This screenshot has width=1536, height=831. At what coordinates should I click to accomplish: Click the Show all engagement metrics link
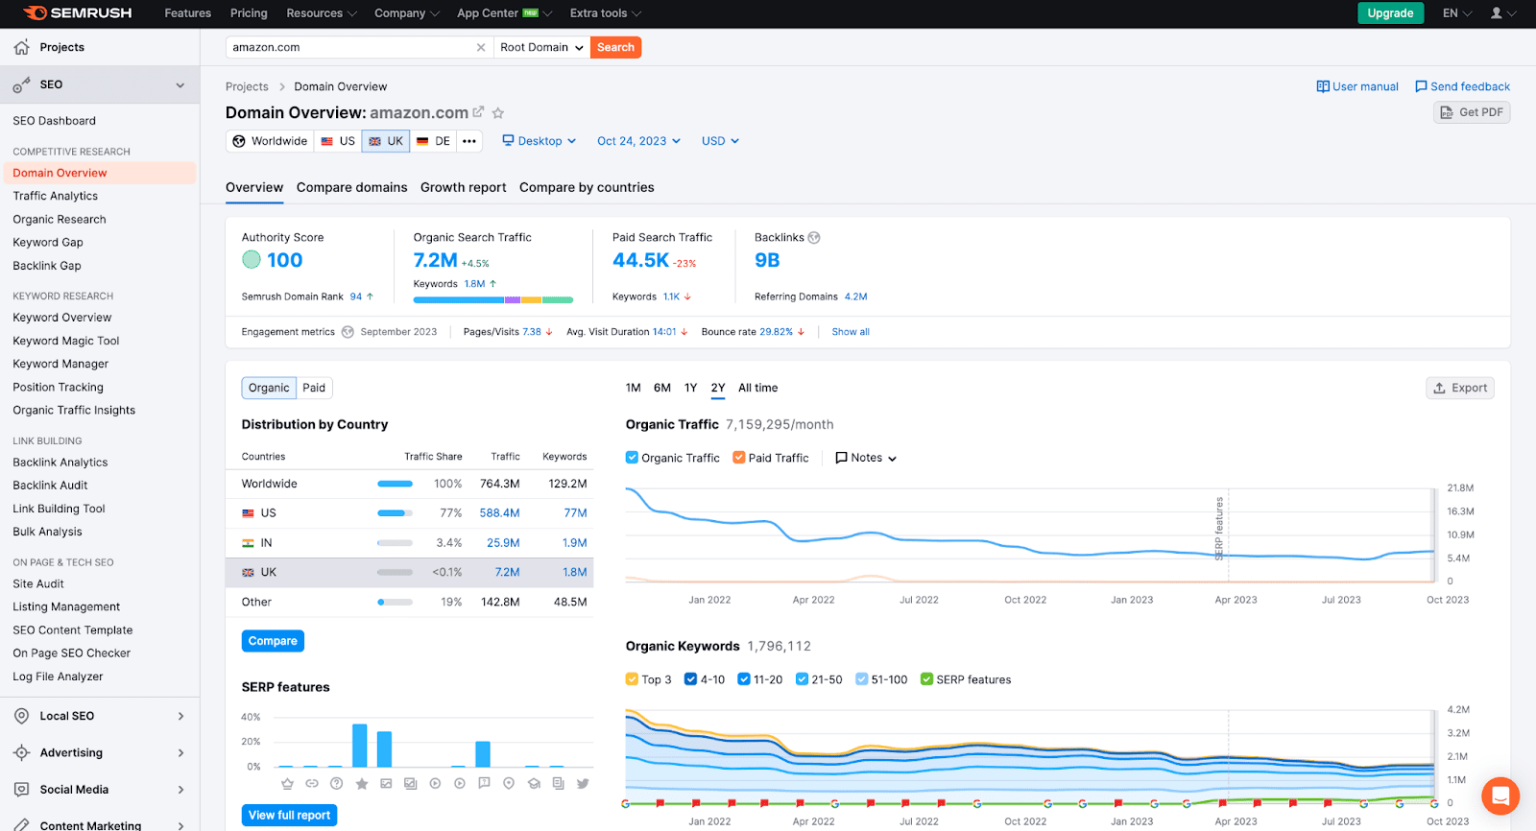point(850,331)
